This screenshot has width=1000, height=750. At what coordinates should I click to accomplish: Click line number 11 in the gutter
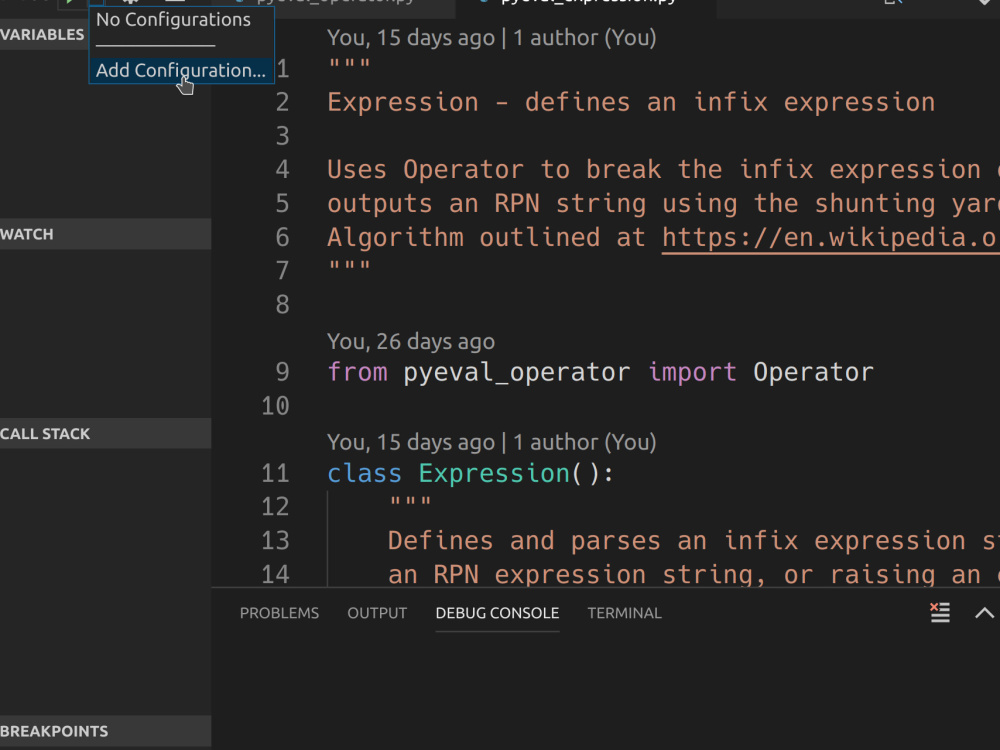click(276, 474)
